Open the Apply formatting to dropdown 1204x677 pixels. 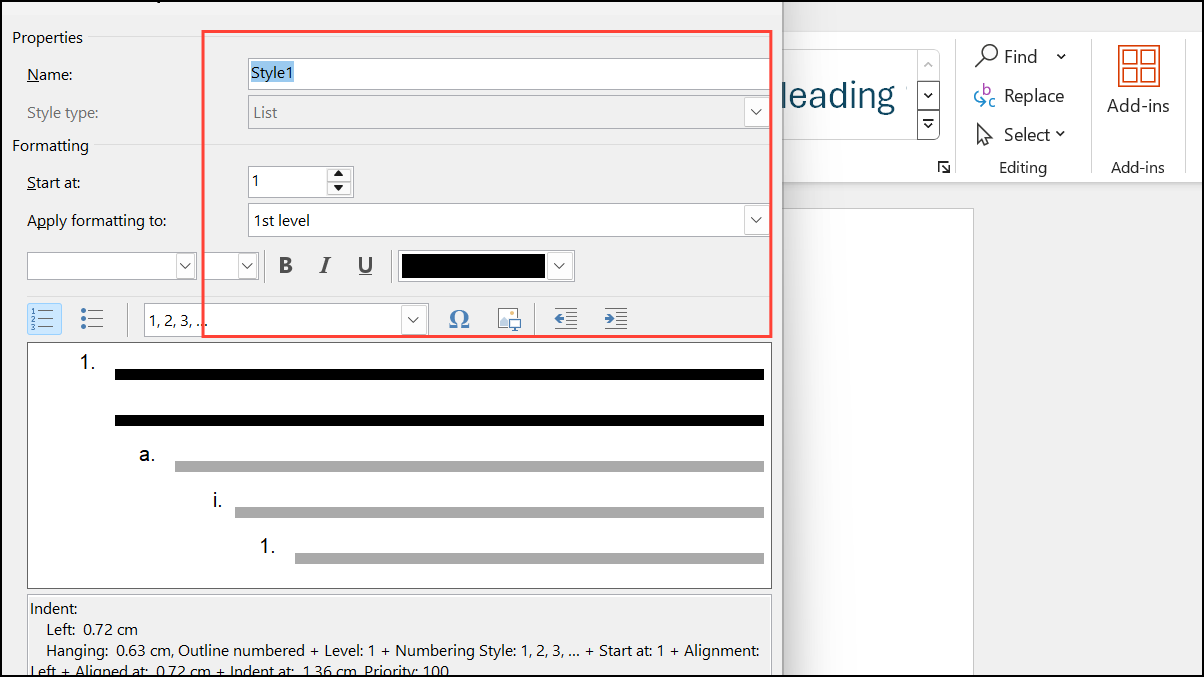[x=757, y=220]
